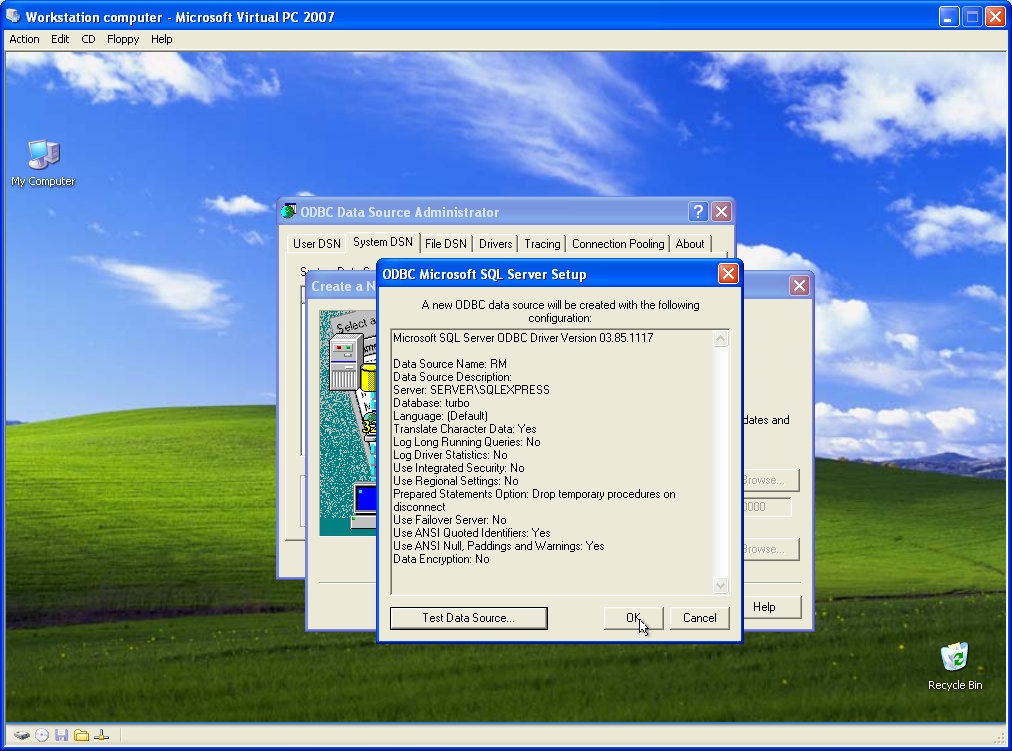Click the floppy disk status bar icon
Screen dimensions: 1012x751
click(x=61, y=735)
